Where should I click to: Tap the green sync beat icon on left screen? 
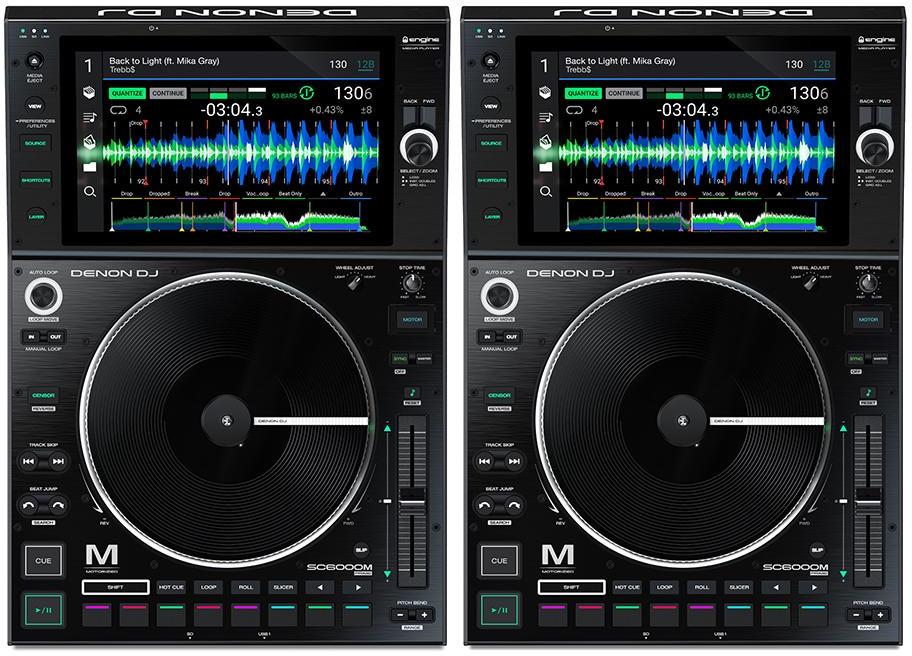pyautogui.click(x=307, y=93)
